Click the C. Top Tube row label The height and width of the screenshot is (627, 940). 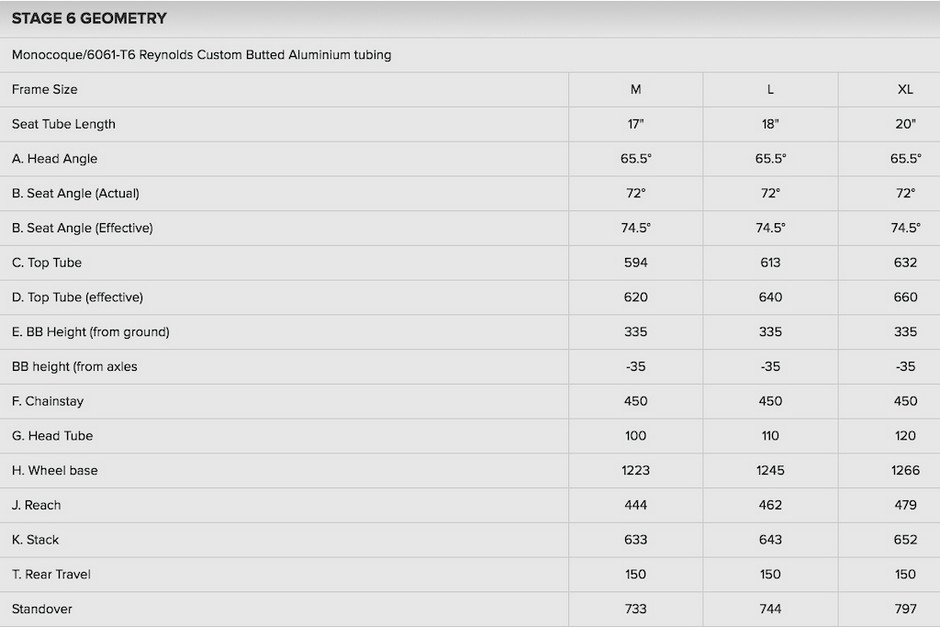click(47, 263)
